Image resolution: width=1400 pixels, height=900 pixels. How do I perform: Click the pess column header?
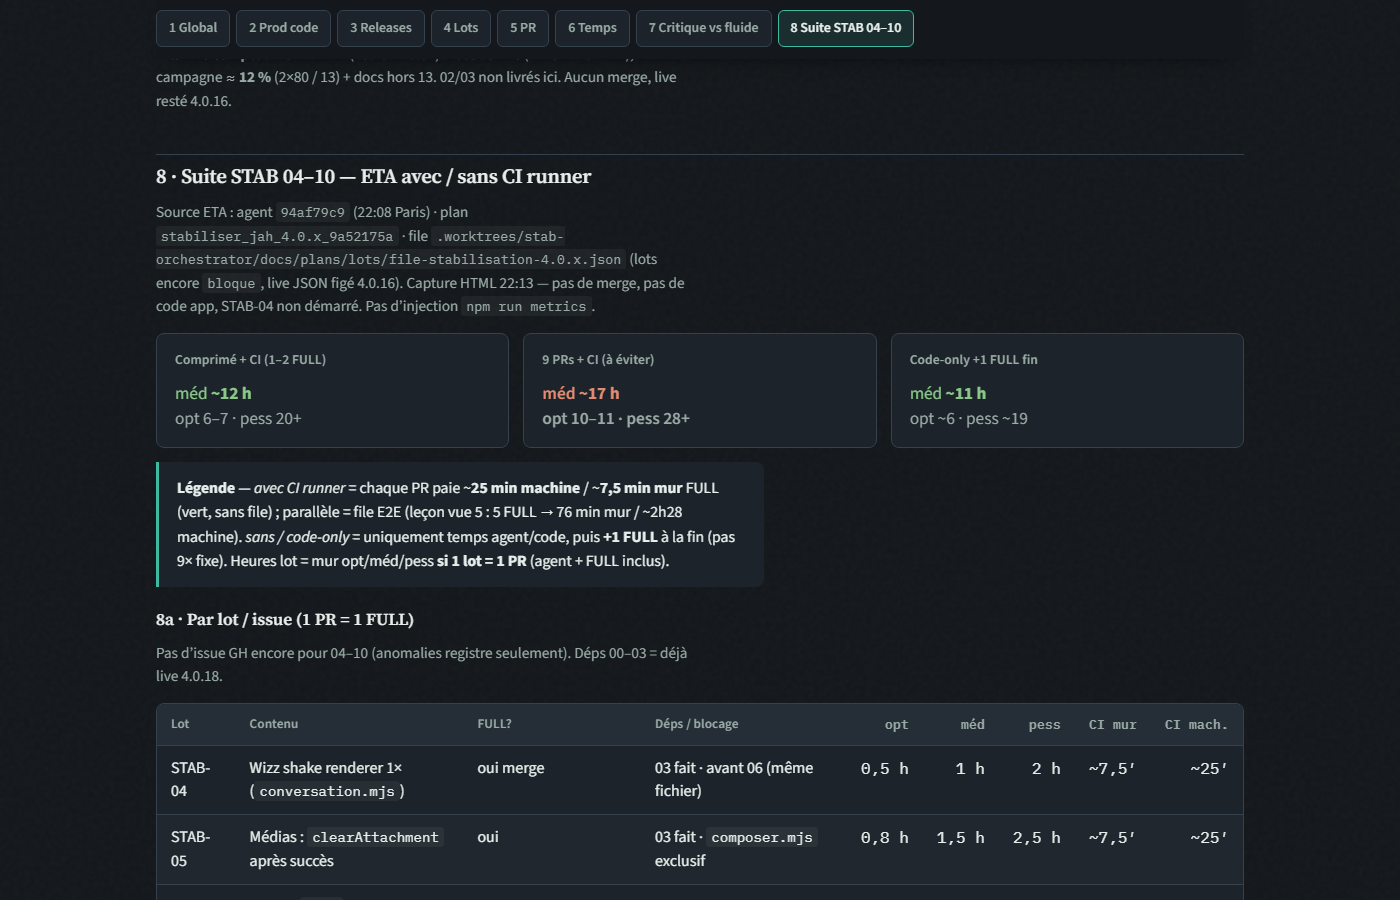click(x=1044, y=725)
